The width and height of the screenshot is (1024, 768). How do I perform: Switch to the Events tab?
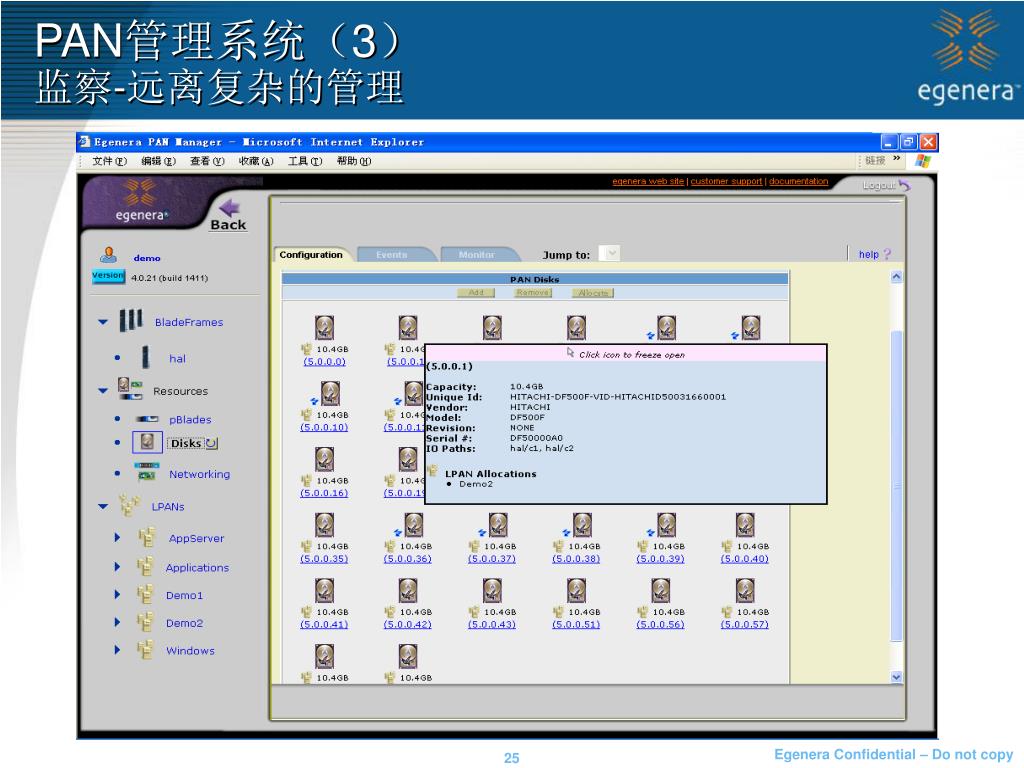tap(392, 255)
